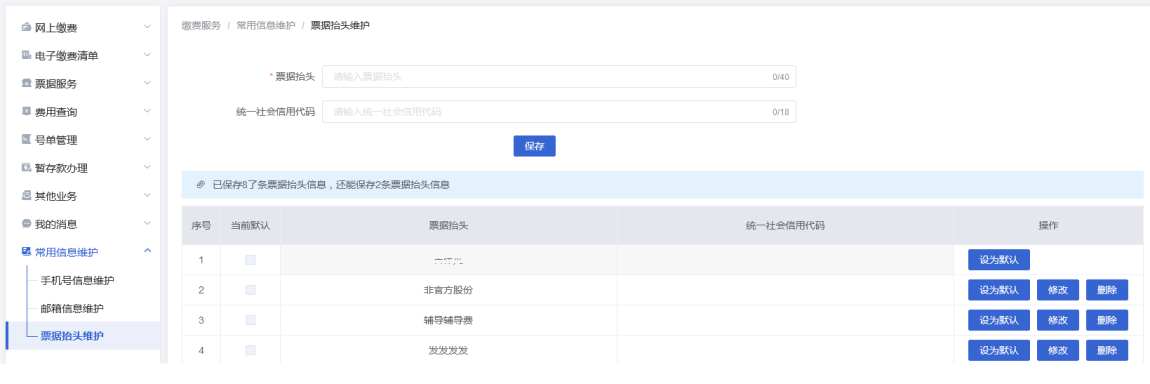Expand the 网上缴费 menu chevron
This screenshot has width=1150, height=384.
point(147,27)
